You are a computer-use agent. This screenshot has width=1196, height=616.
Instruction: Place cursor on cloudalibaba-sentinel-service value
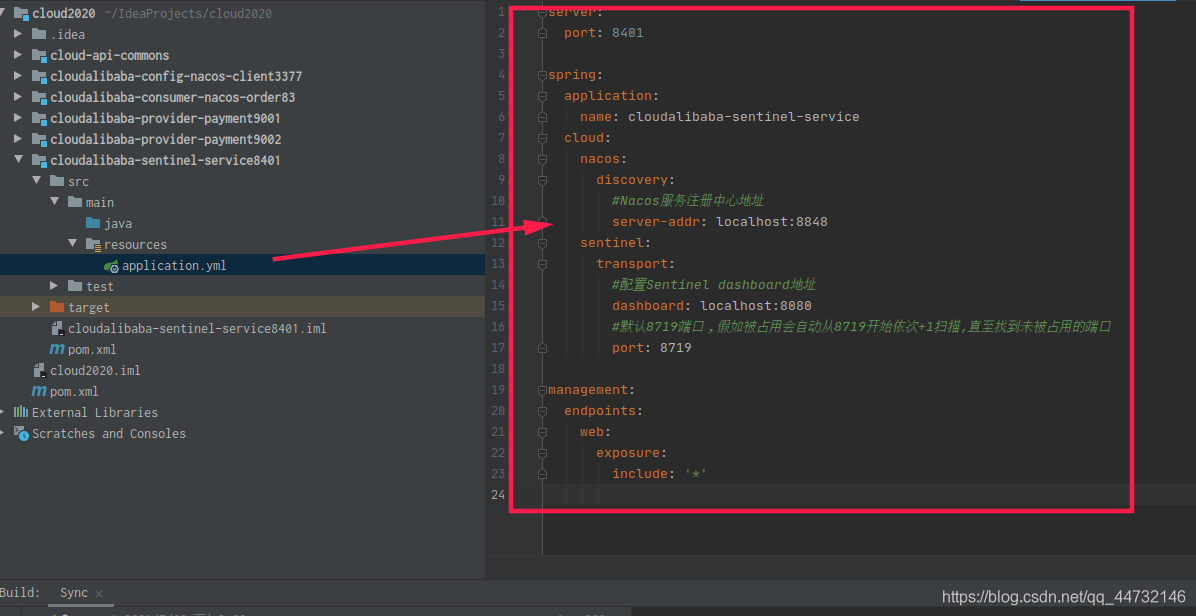click(x=744, y=117)
